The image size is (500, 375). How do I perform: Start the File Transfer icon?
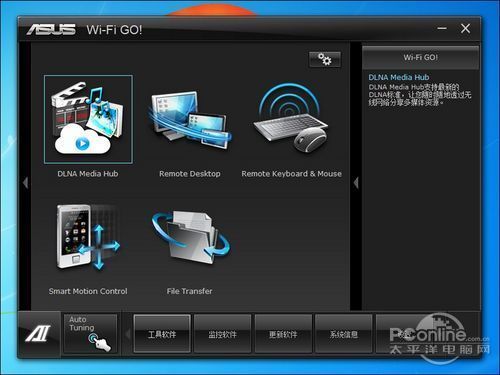190,237
